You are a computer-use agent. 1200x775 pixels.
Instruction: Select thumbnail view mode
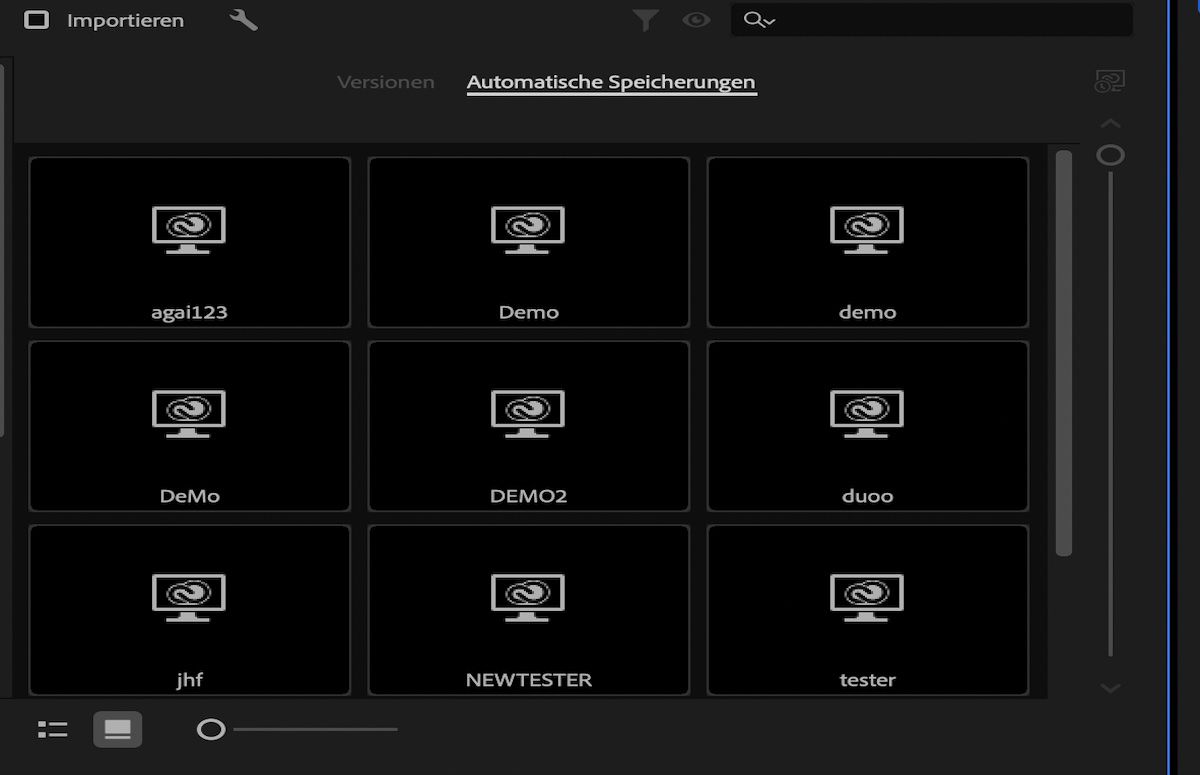117,729
